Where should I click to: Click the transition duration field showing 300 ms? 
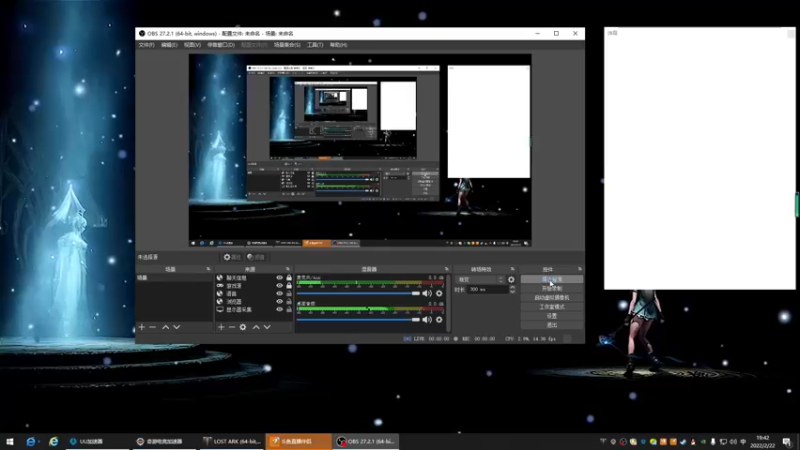click(487, 290)
